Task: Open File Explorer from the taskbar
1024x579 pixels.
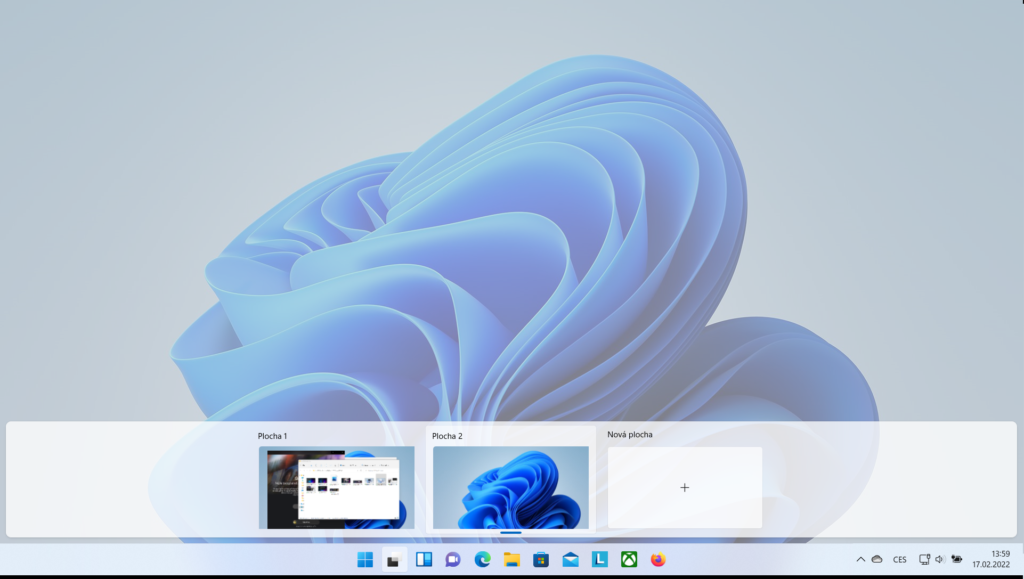Action: (511, 559)
